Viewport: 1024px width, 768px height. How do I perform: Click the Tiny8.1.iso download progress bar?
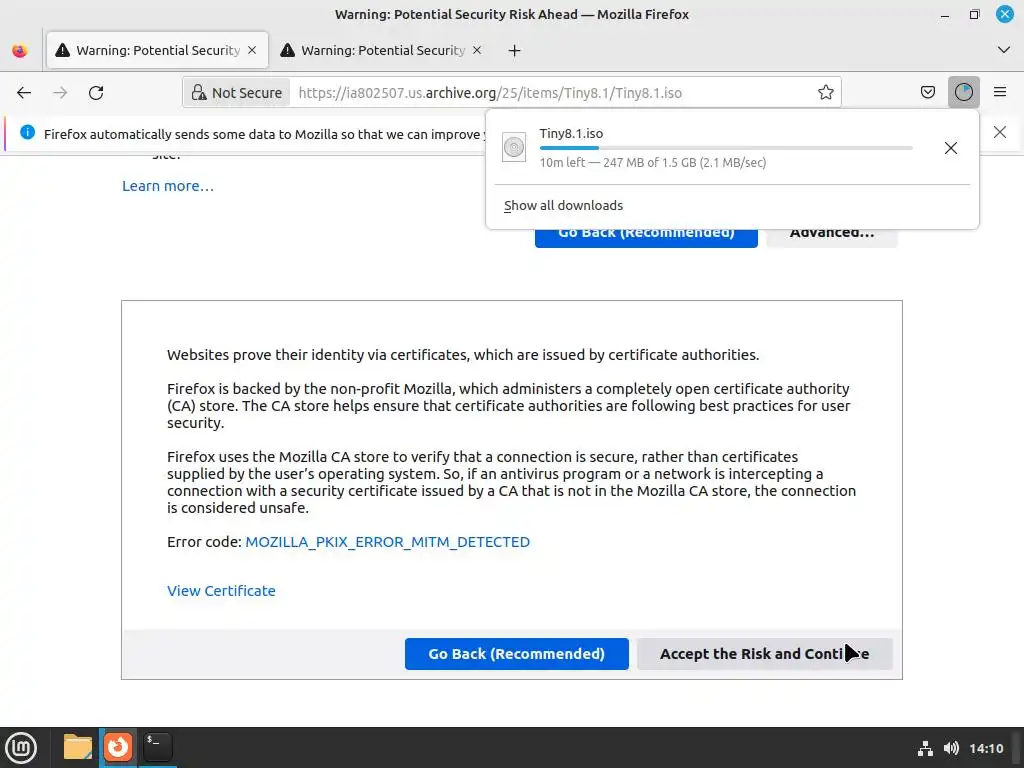click(x=726, y=148)
